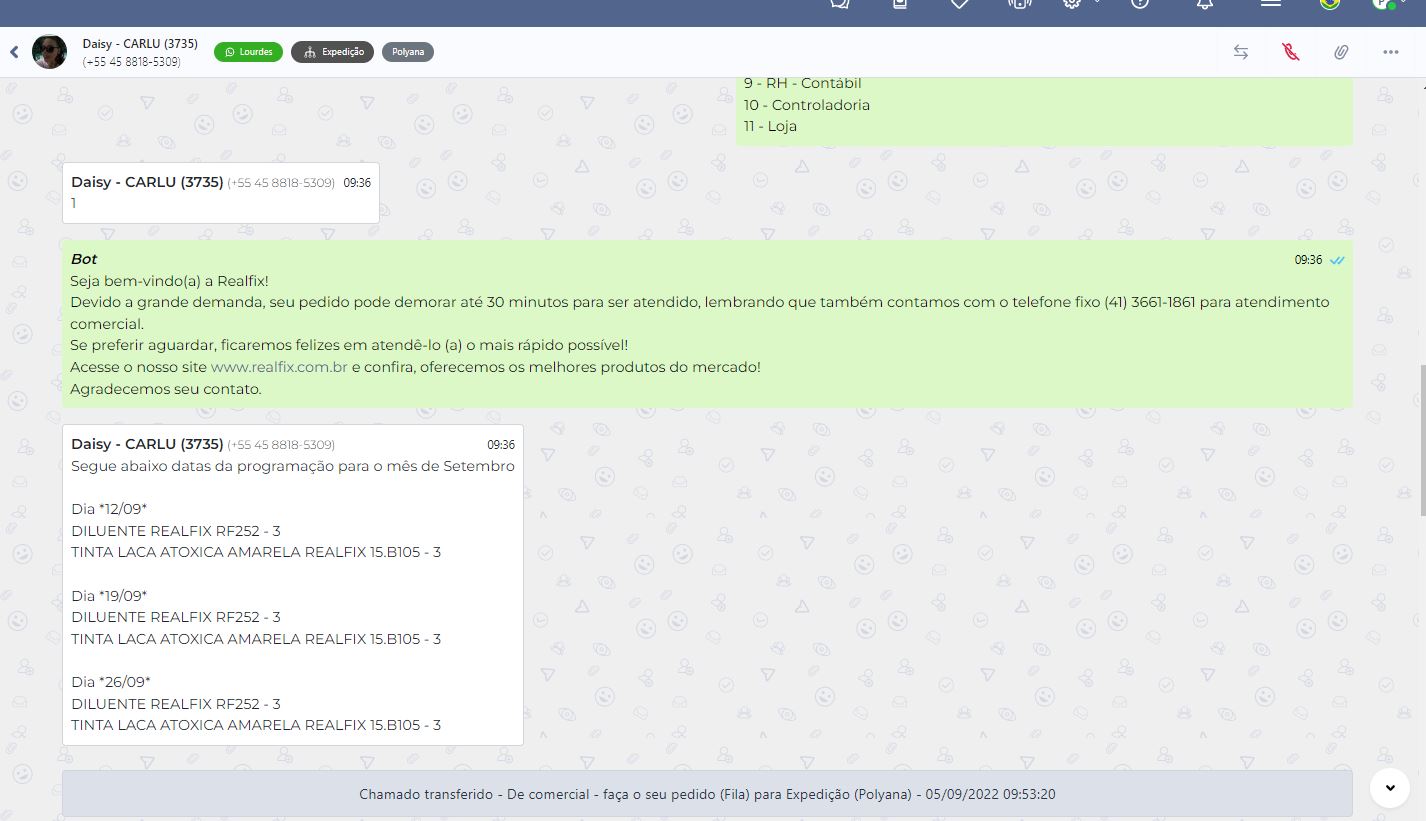Open the chats bubble icon in top bar
Screen dimensions: 1426x821
pos(840,4)
